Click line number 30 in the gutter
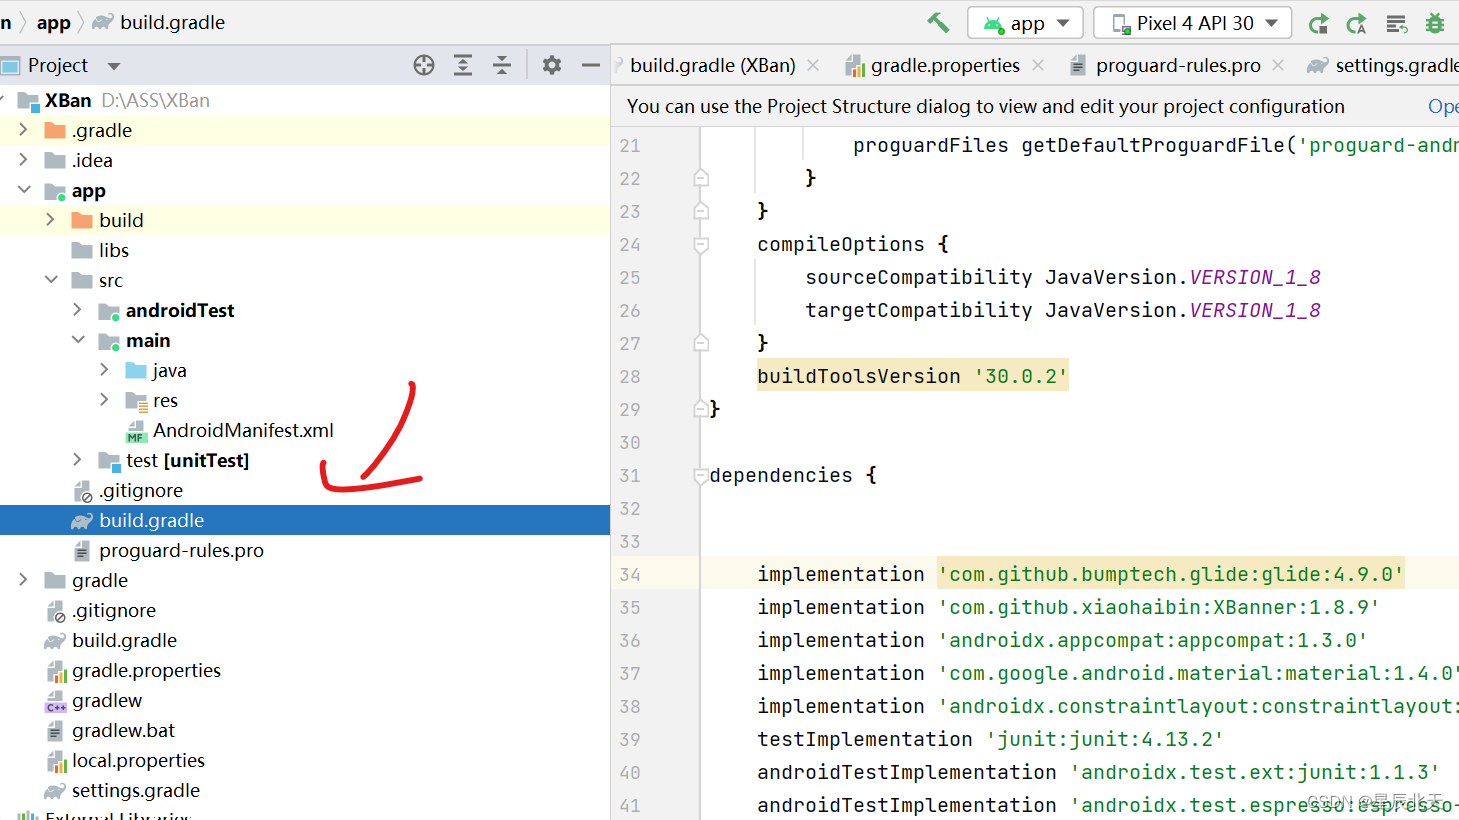Viewport: 1459px width, 820px height. pyautogui.click(x=630, y=442)
